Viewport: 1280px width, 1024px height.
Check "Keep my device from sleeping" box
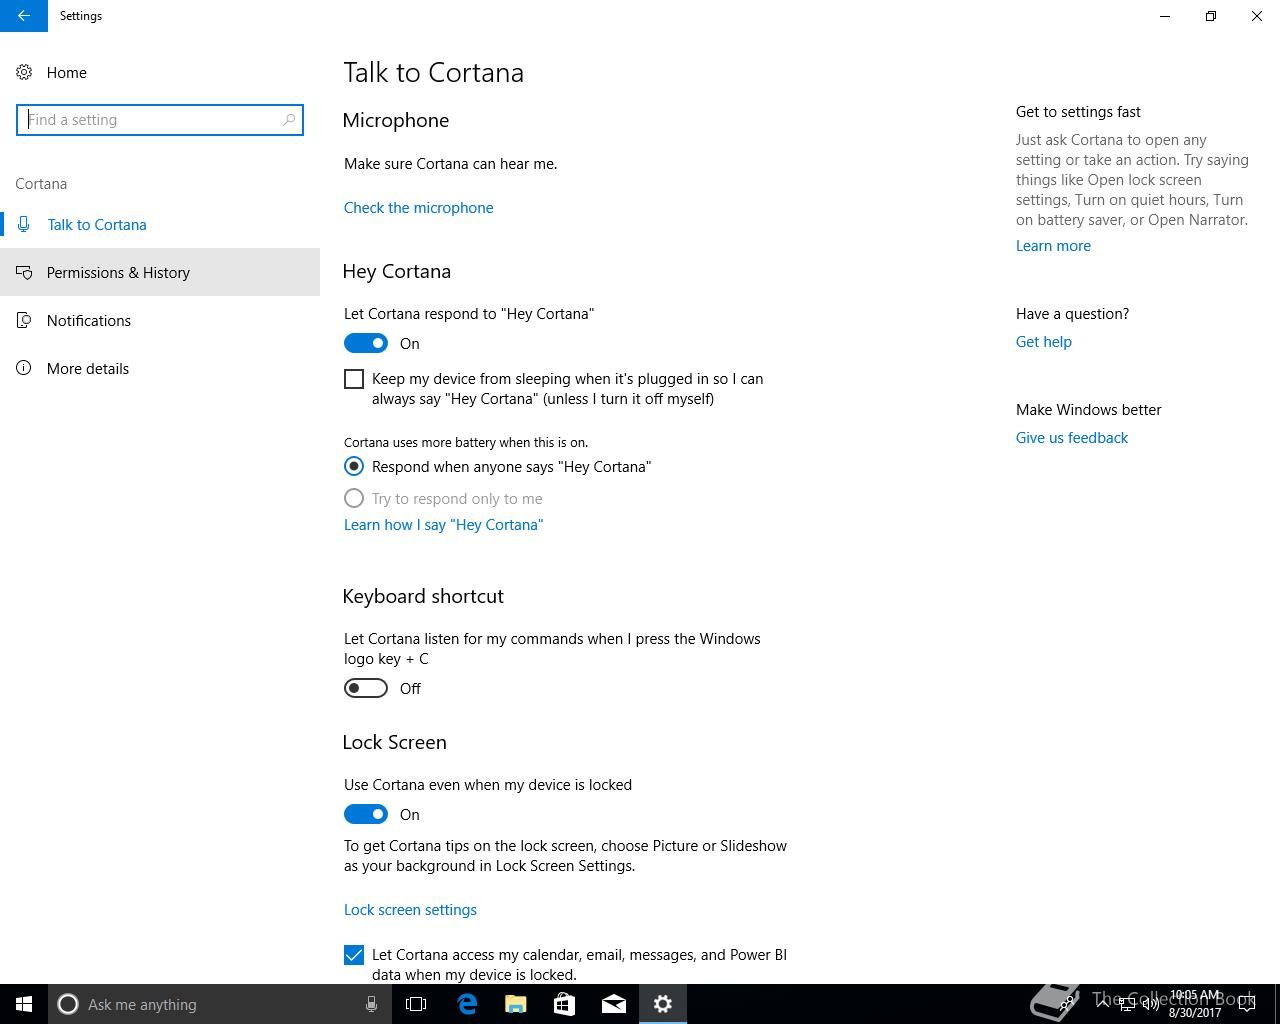pyautogui.click(x=354, y=379)
